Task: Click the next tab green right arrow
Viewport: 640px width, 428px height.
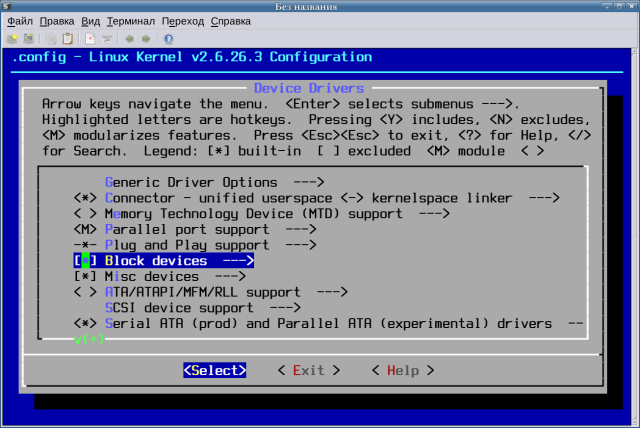Action: coord(146,39)
